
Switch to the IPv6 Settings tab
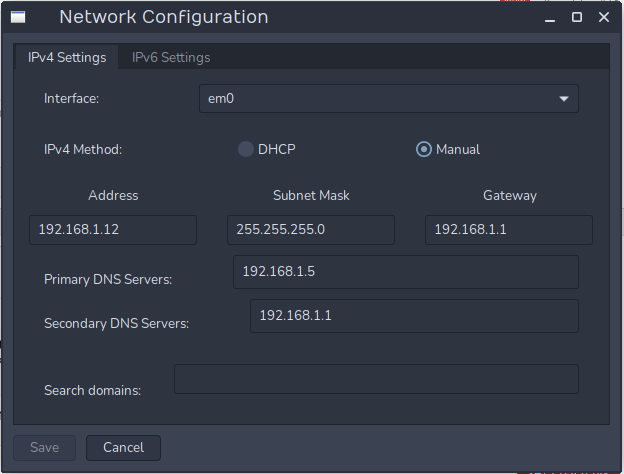pyautogui.click(x=171, y=57)
